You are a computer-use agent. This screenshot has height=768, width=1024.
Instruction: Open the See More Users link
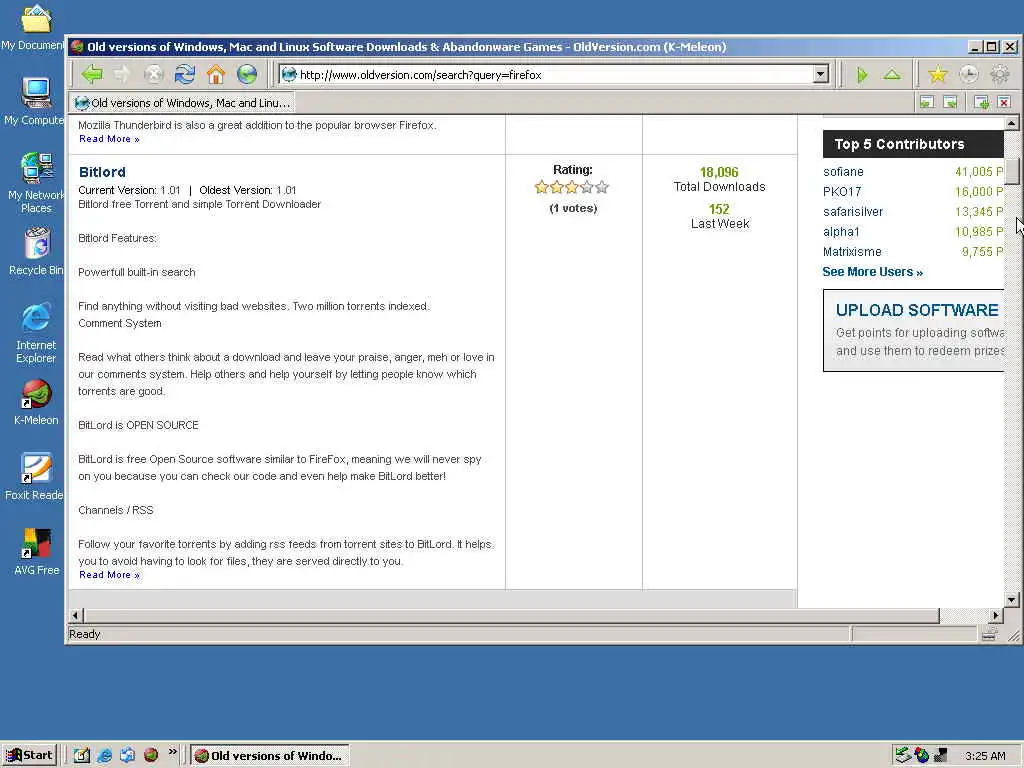tap(872, 272)
